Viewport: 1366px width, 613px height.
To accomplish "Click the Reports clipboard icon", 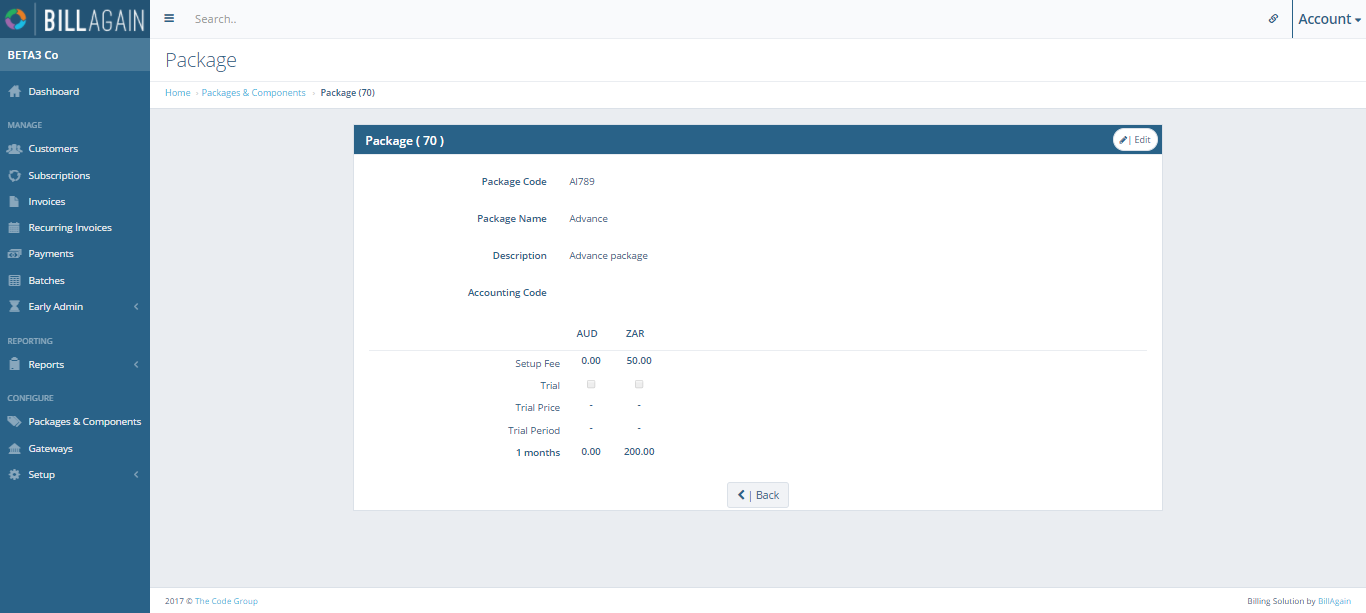I will tap(15, 365).
